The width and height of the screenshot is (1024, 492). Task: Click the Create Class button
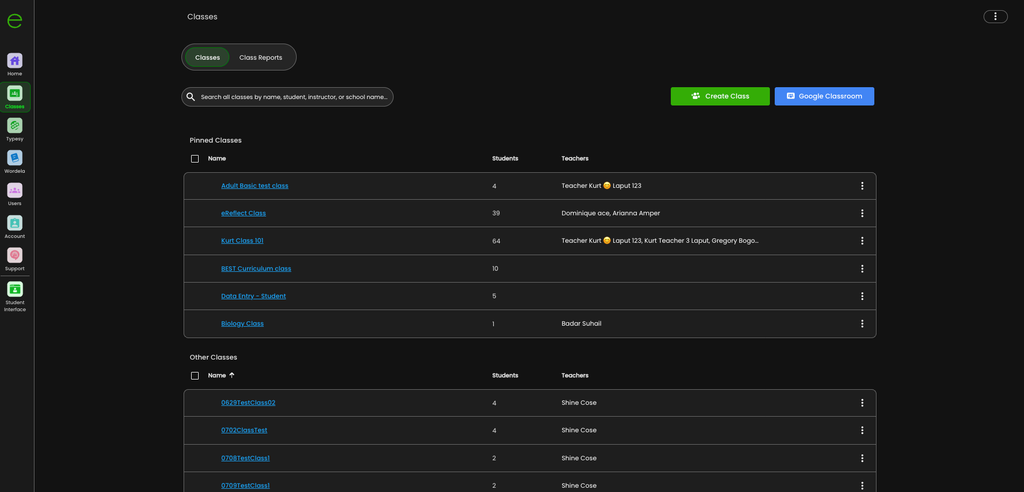click(x=720, y=96)
